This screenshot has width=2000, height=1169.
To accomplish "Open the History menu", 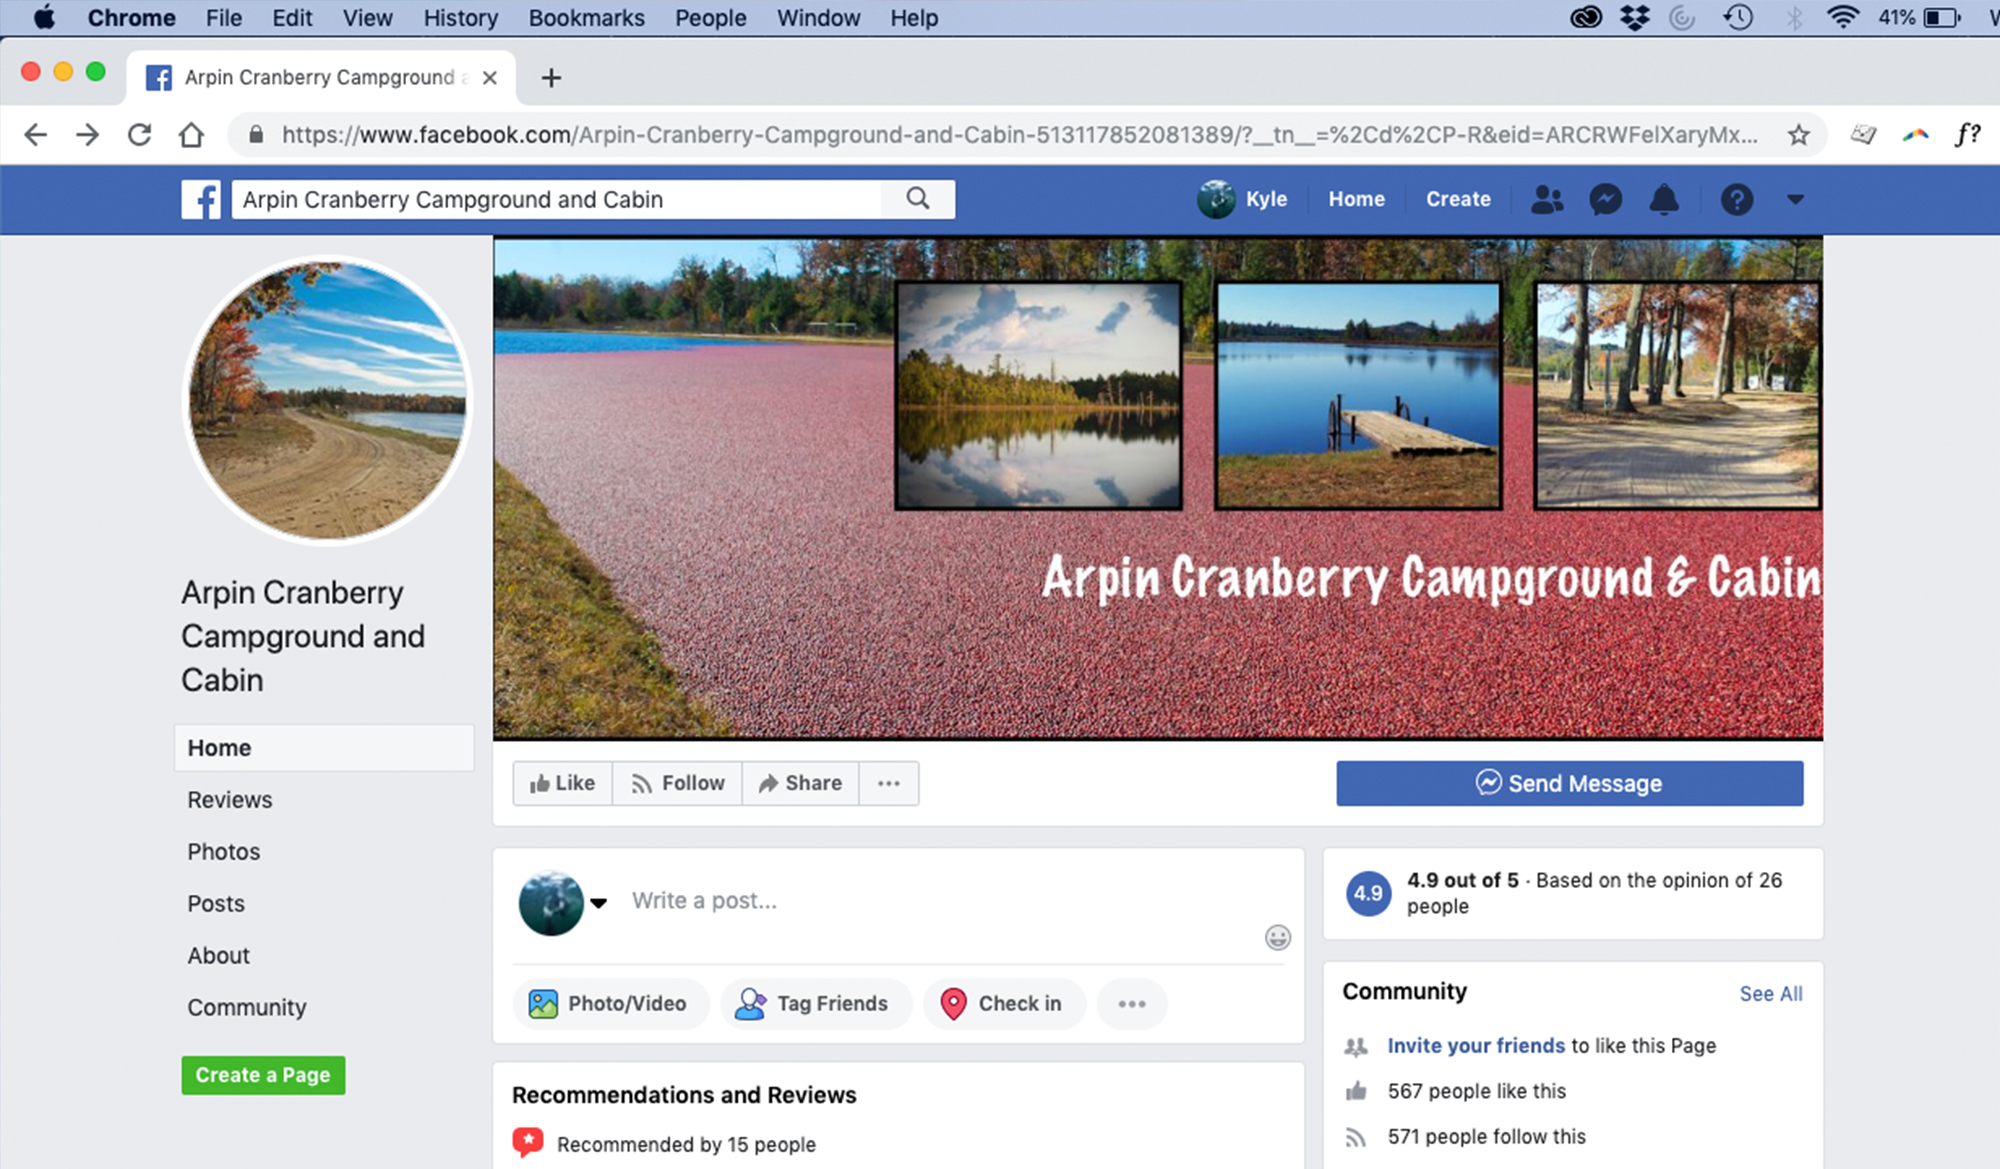I will point(460,17).
